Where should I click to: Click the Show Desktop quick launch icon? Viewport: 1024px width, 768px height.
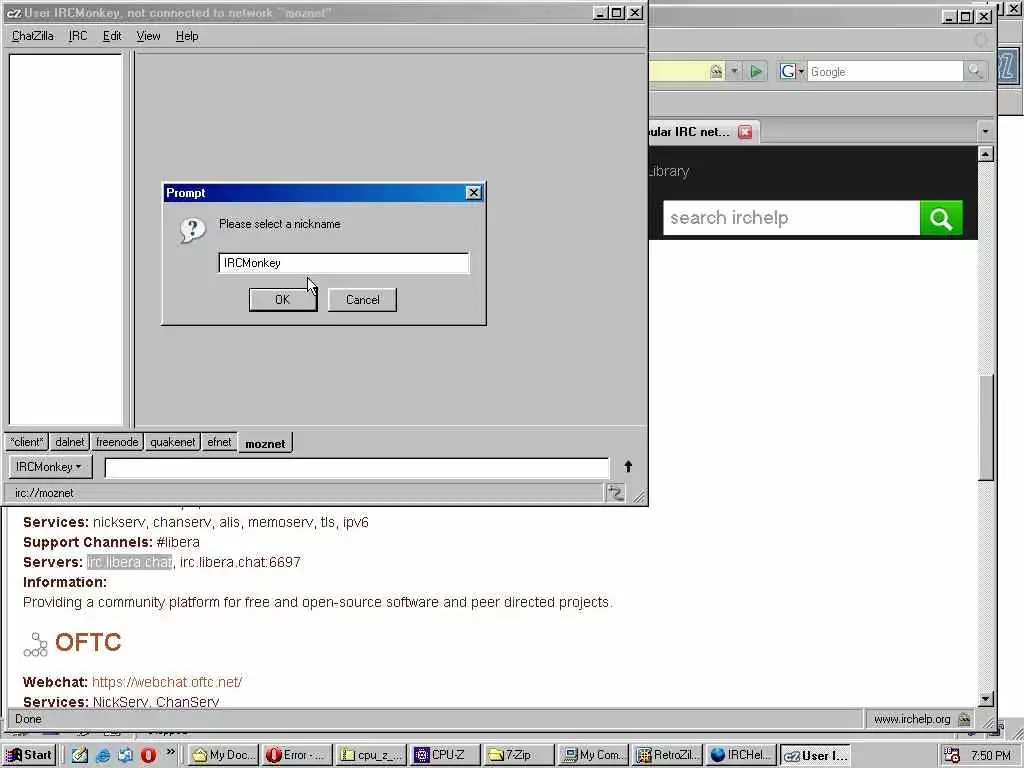[126, 755]
